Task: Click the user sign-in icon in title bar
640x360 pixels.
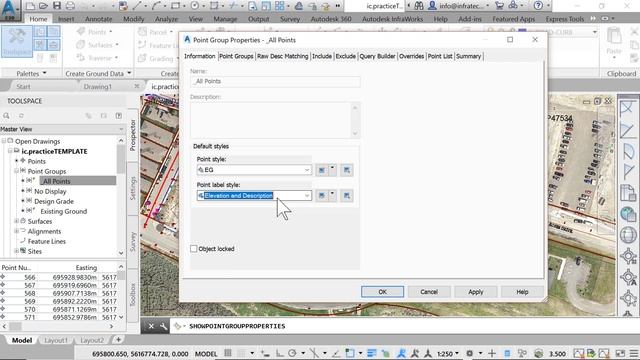Action: (432, 6)
